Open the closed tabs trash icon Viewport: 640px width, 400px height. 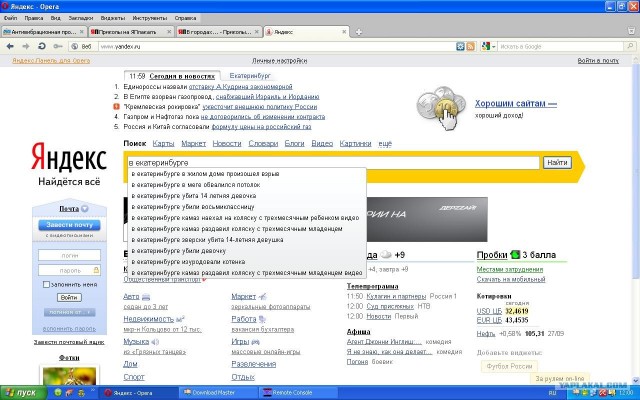[631, 31]
